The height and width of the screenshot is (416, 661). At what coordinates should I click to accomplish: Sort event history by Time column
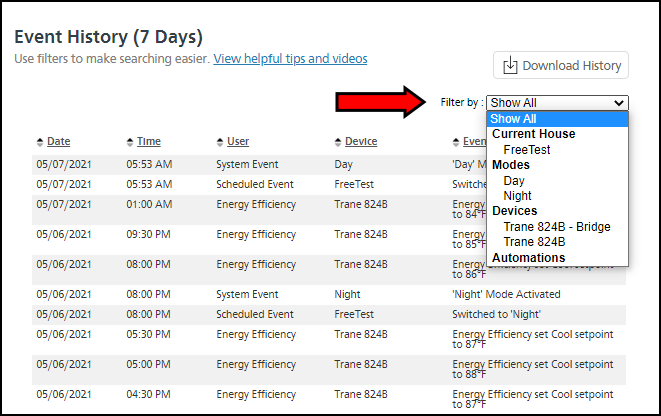click(x=148, y=142)
